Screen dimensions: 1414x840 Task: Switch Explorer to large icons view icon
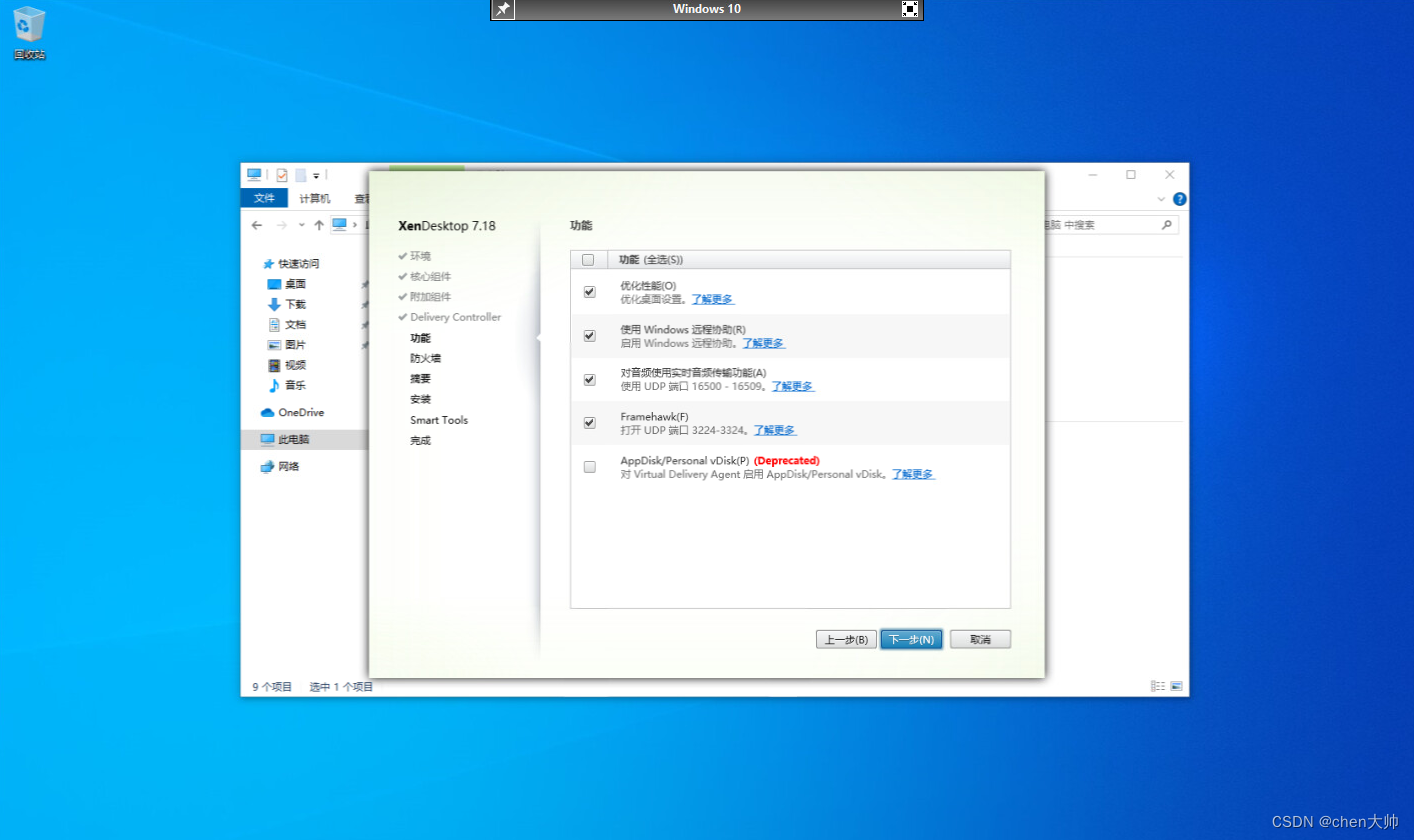coord(1176,686)
